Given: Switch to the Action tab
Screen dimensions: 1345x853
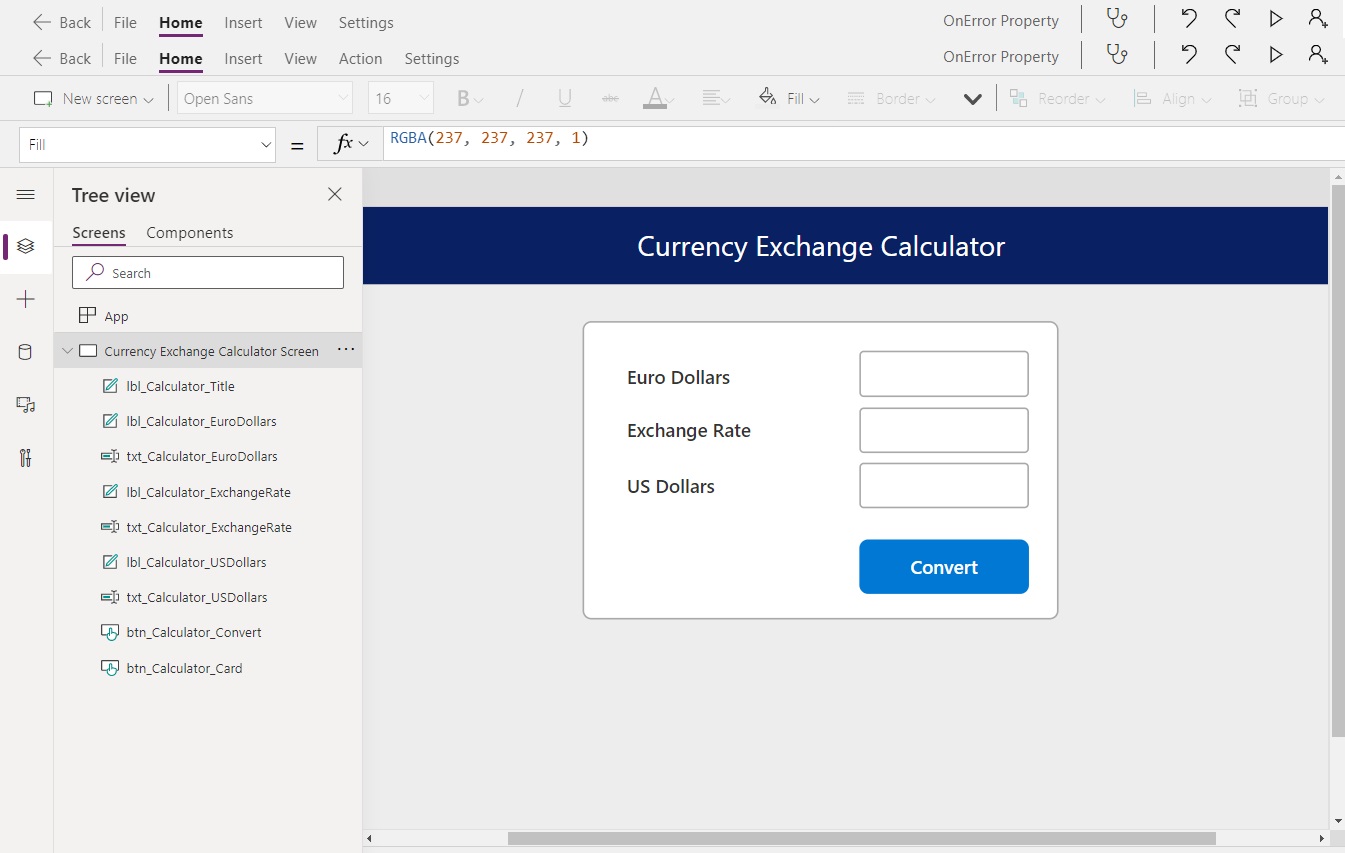Looking at the screenshot, I should [361, 58].
